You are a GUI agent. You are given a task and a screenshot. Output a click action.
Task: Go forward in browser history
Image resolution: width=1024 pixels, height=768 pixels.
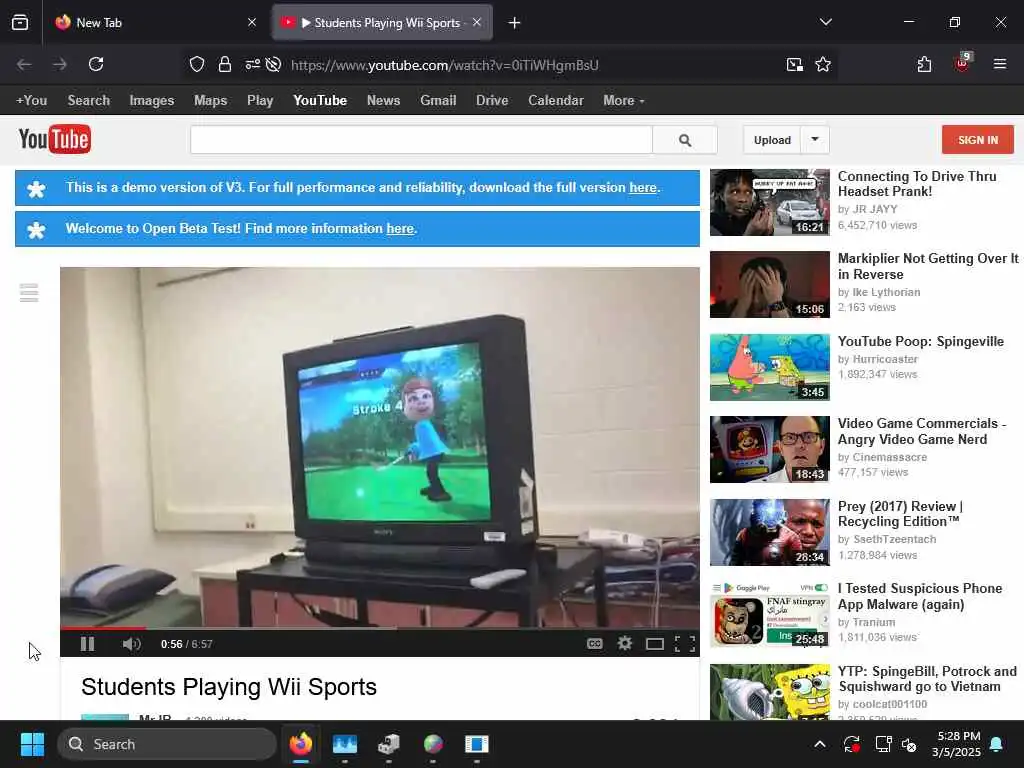[60, 64]
